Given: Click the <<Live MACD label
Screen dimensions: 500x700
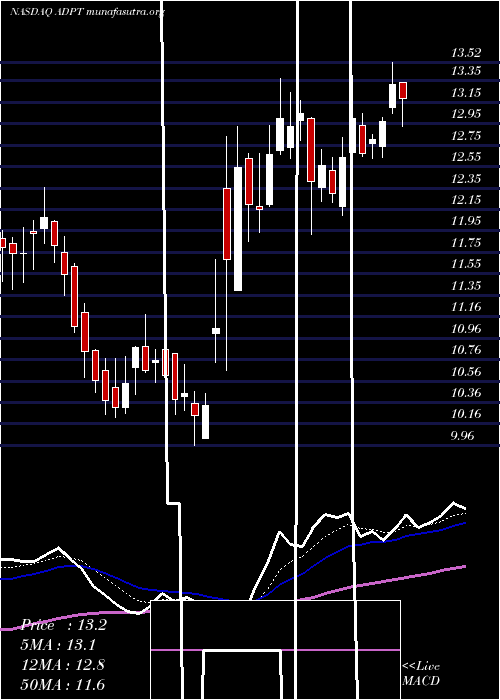Looking at the screenshot, I should (421, 674).
